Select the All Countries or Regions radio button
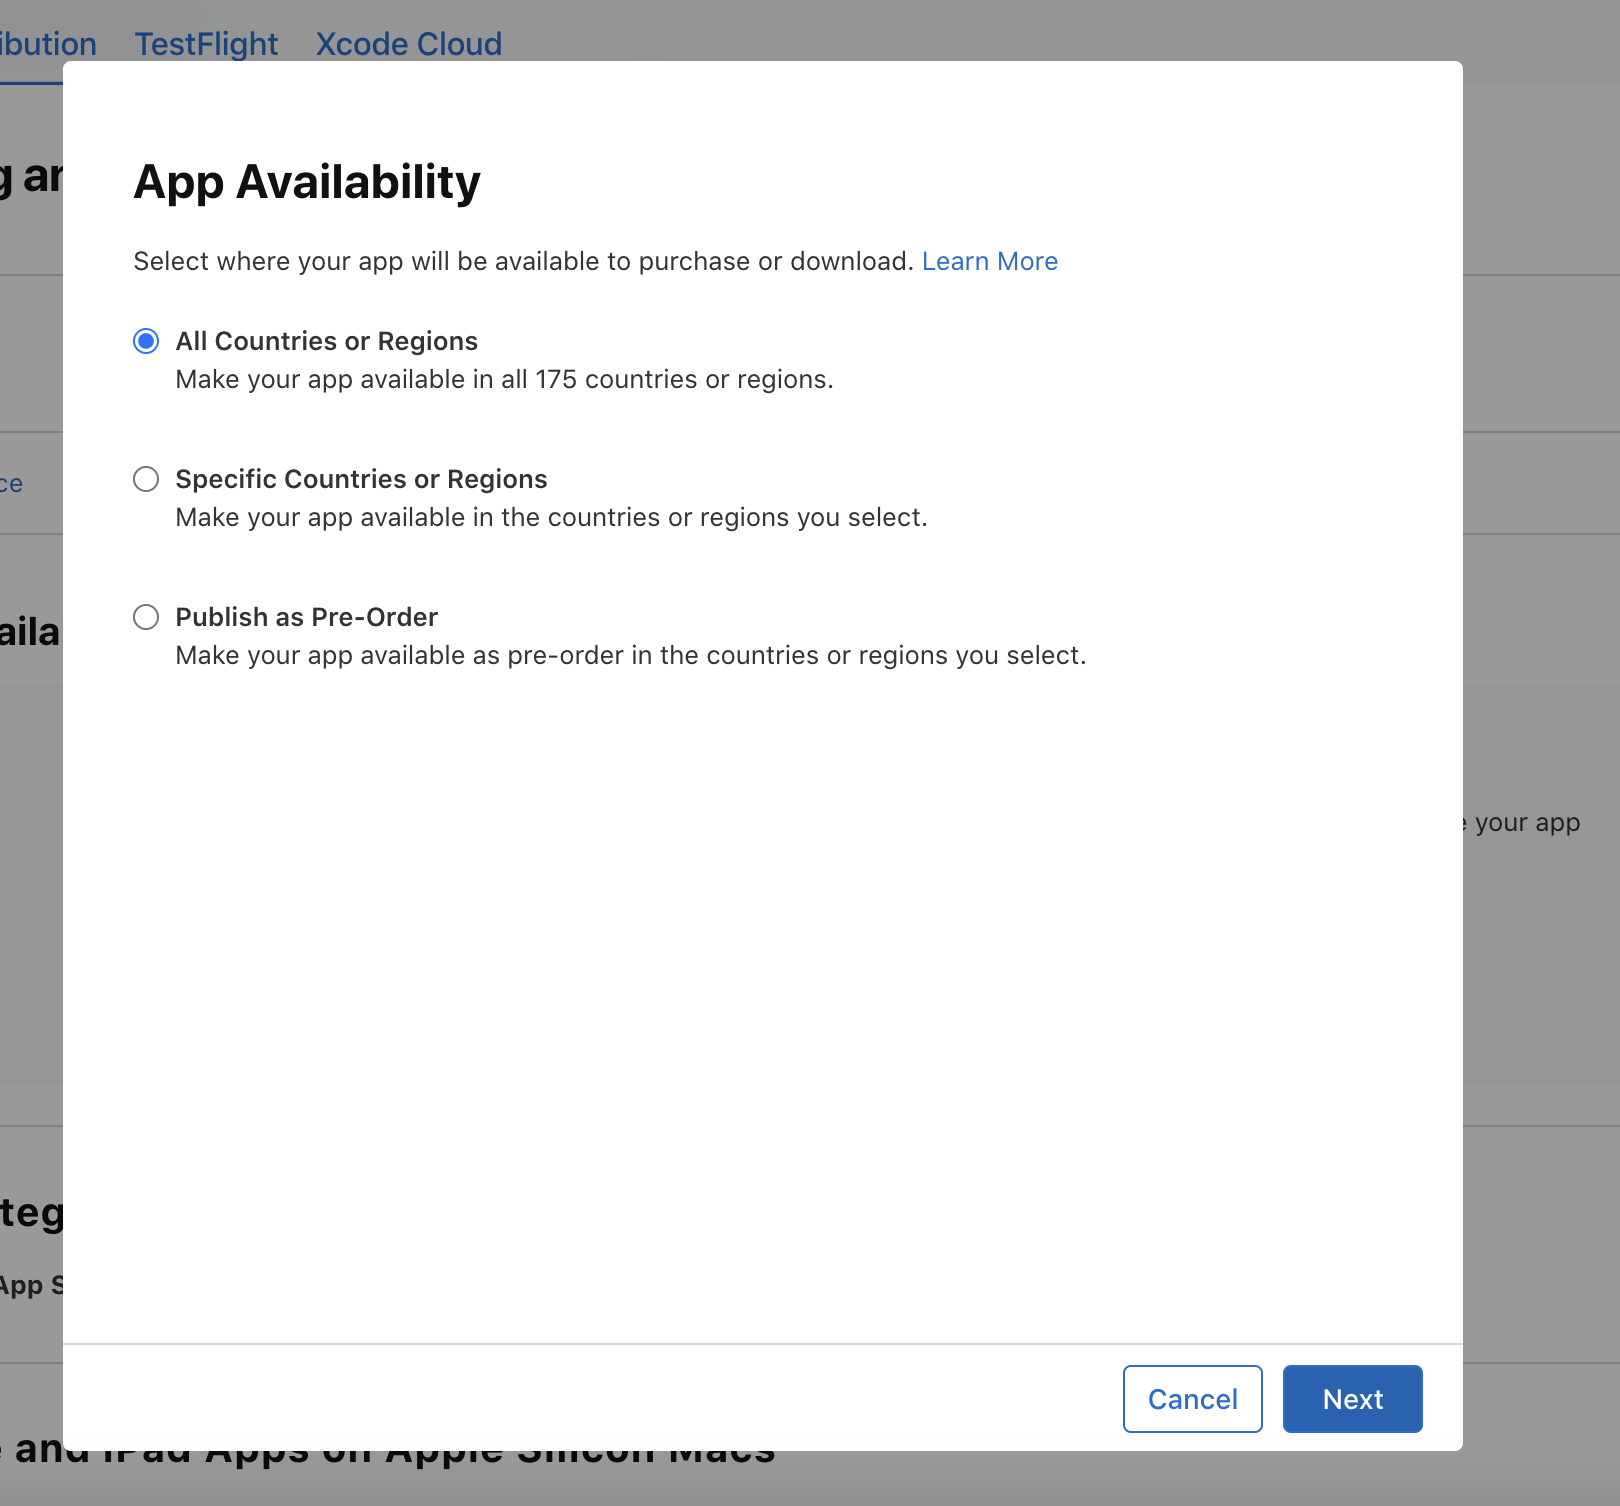Viewport: 1620px width, 1506px height. click(x=146, y=341)
